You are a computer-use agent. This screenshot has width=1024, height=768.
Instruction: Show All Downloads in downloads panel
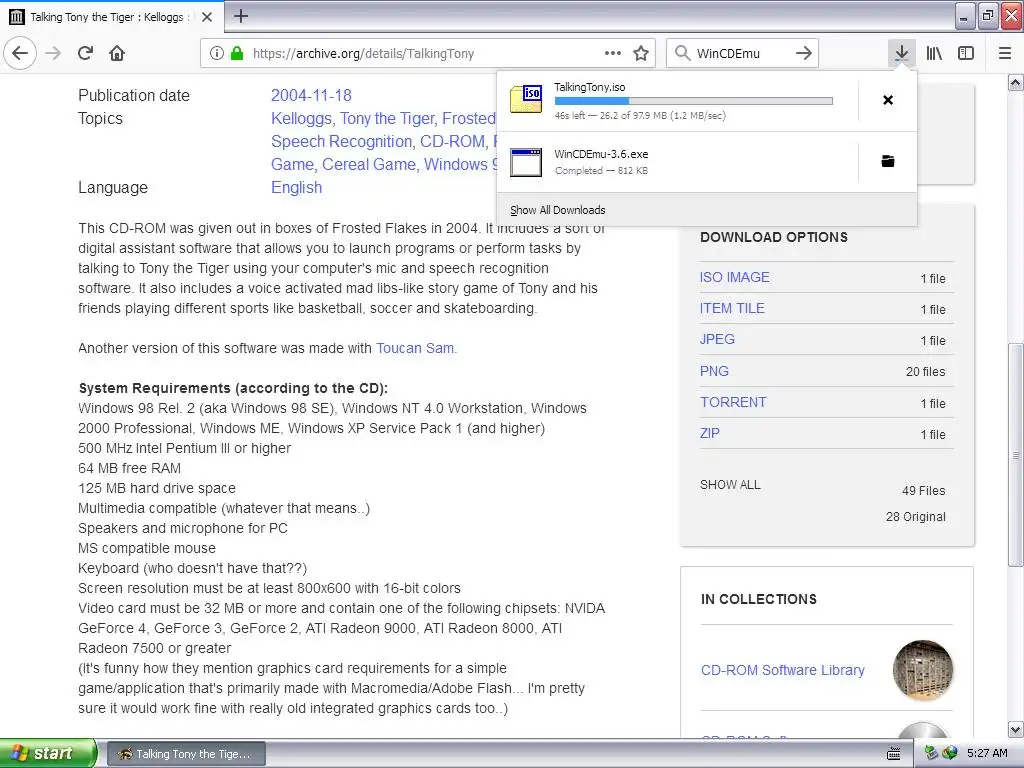click(x=557, y=210)
